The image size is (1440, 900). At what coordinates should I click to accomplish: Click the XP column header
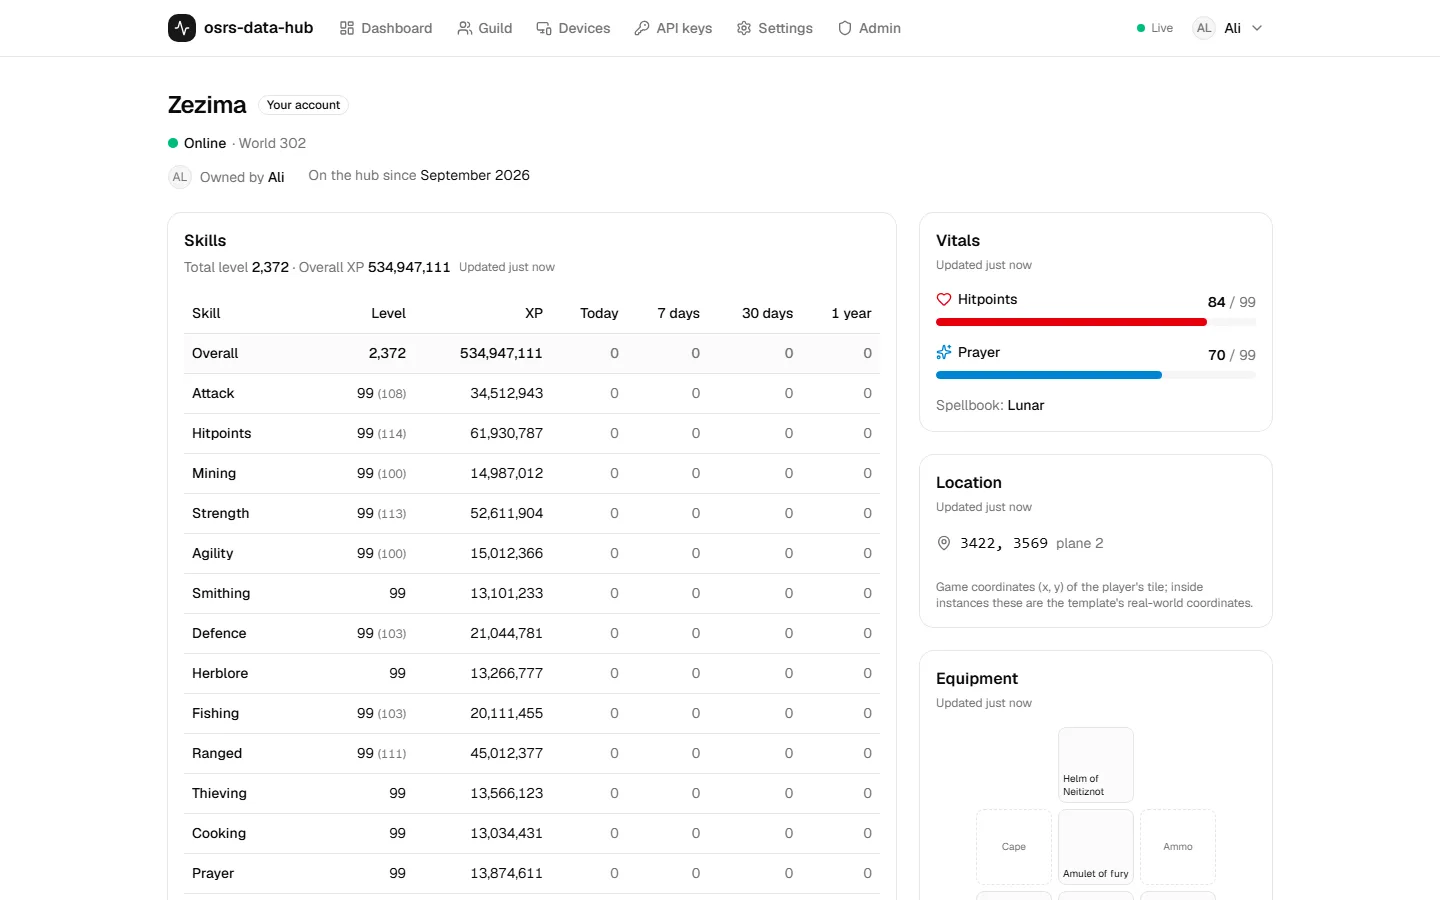coord(534,313)
